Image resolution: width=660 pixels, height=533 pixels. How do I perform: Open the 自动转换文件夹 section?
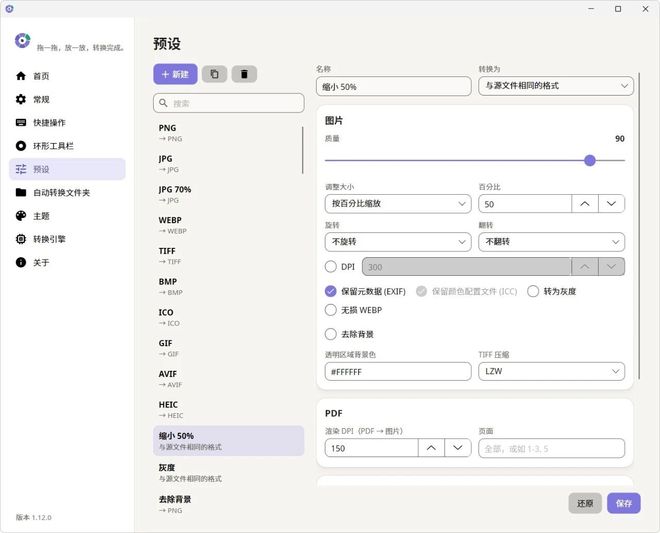click(67, 192)
